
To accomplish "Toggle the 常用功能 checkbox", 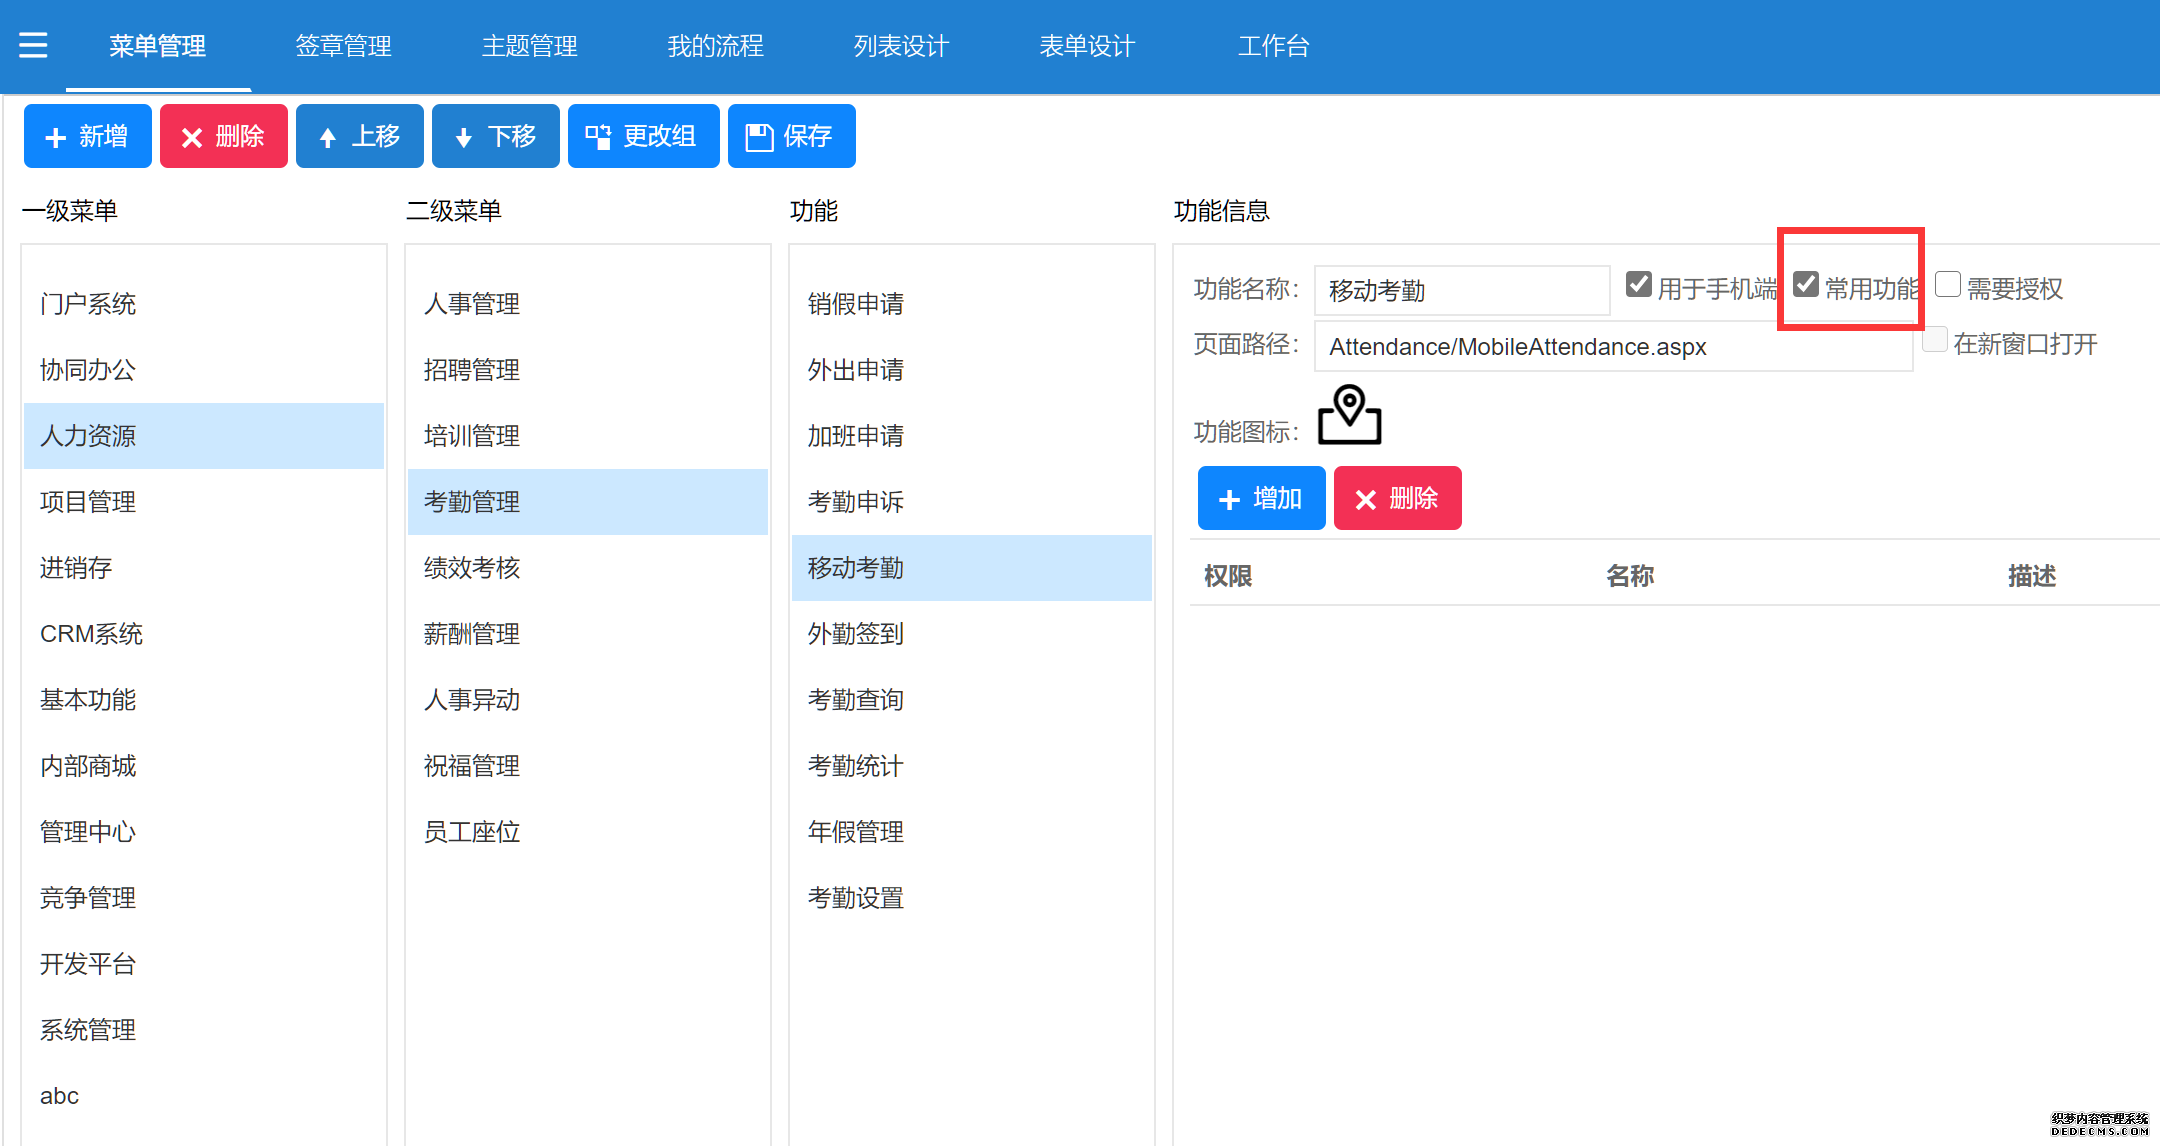I will [x=1805, y=285].
